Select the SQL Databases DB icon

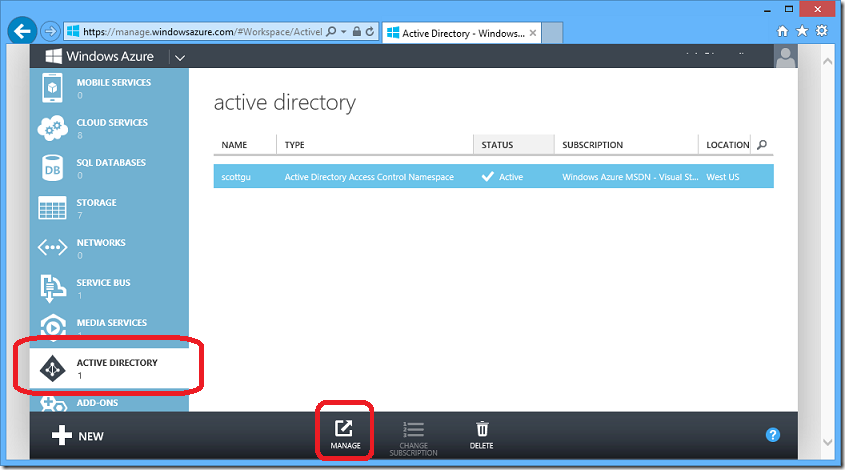[x=52, y=168]
